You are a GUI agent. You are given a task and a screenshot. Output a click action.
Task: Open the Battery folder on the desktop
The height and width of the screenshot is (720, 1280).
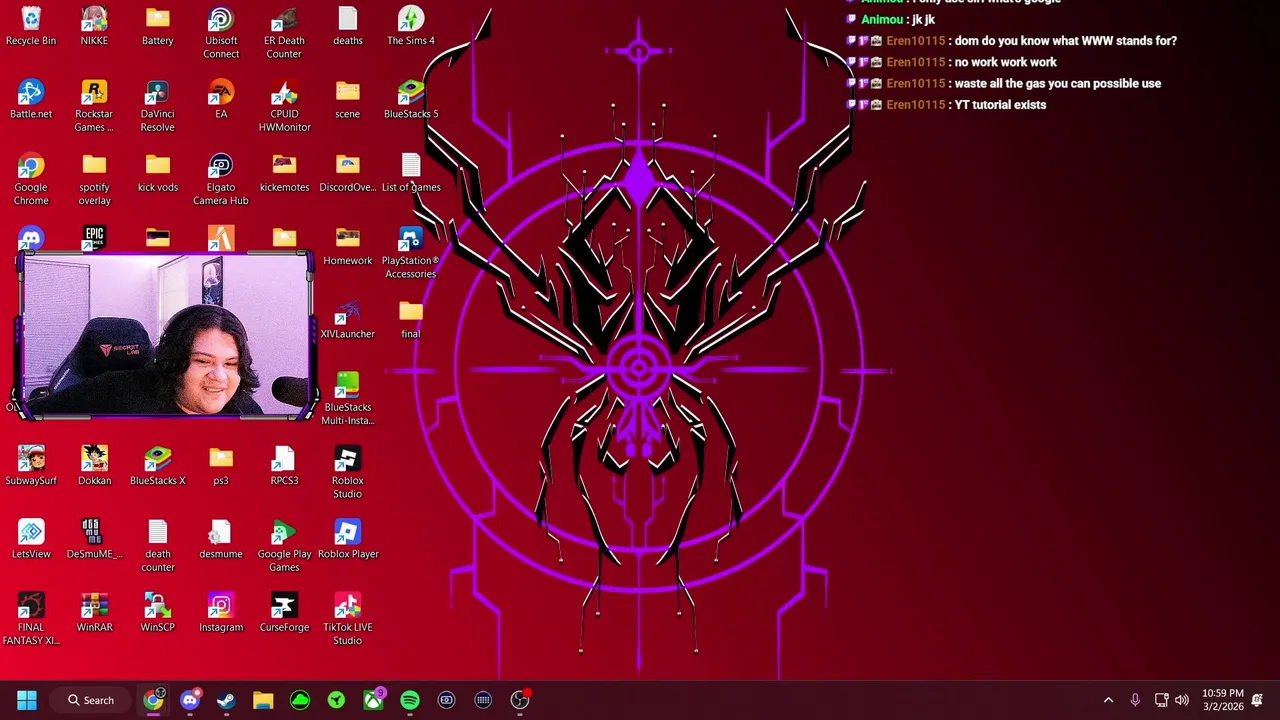click(x=158, y=27)
